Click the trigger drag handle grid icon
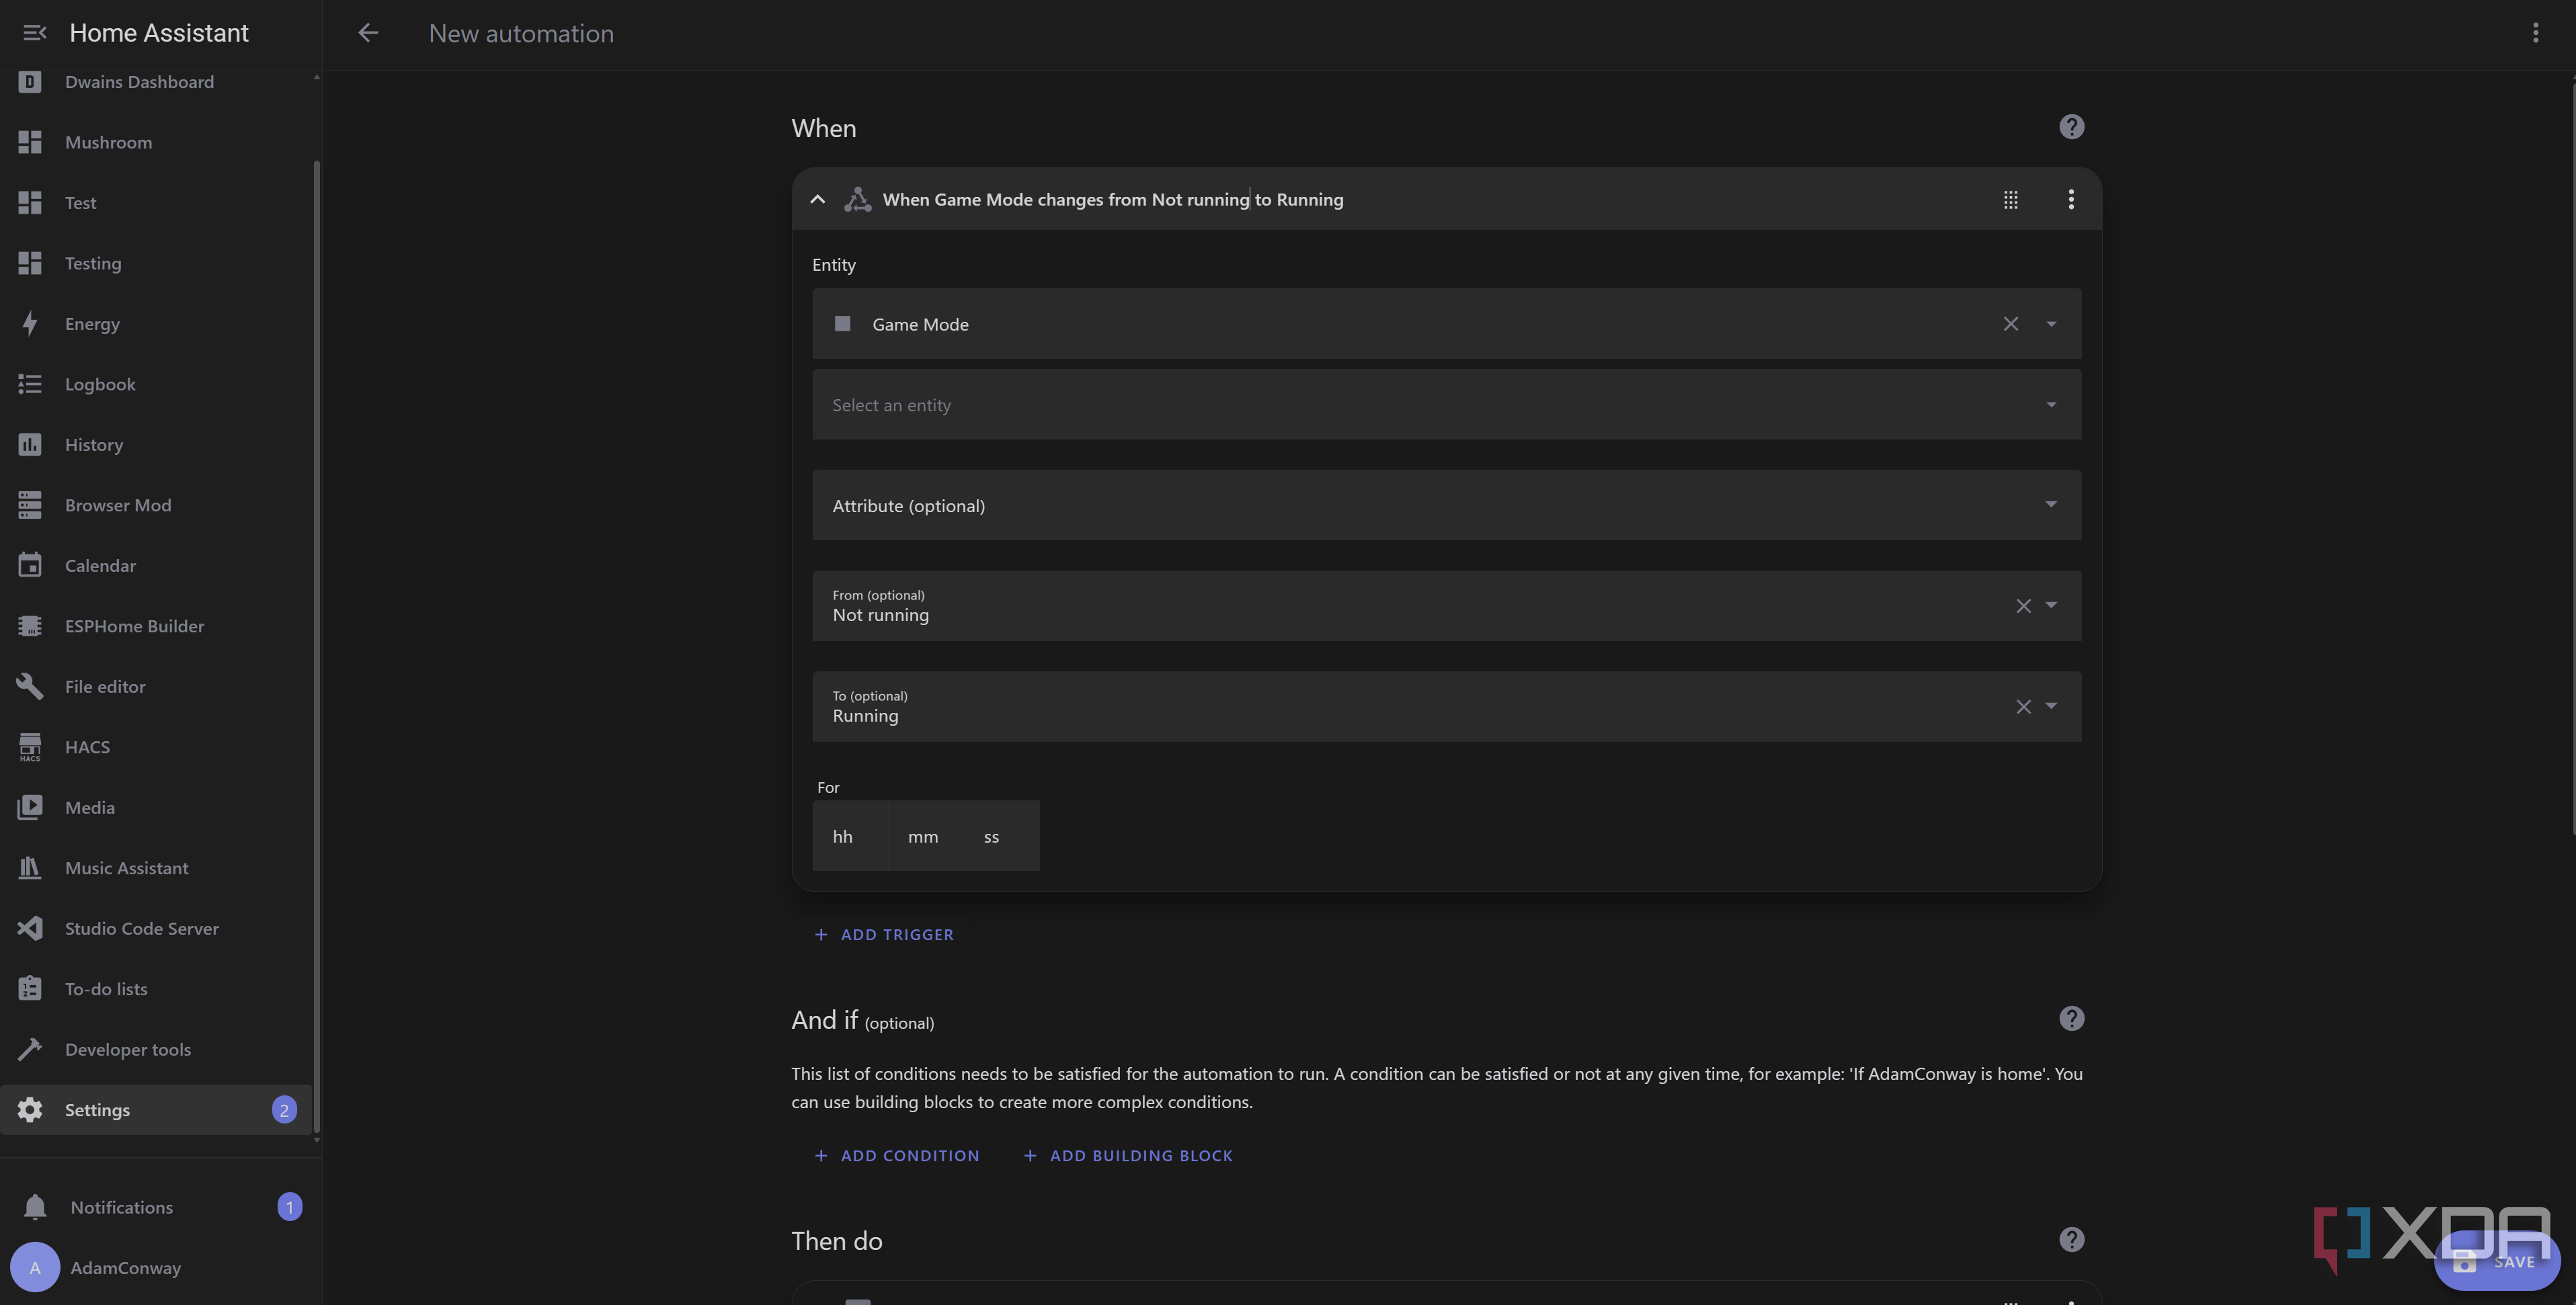The width and height of the screenshot is (2576, 1305). (x=2010, y=200)
